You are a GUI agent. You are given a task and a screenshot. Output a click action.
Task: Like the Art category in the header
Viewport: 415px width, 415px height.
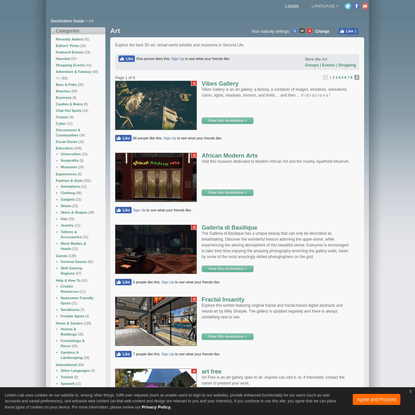(348, 31)
